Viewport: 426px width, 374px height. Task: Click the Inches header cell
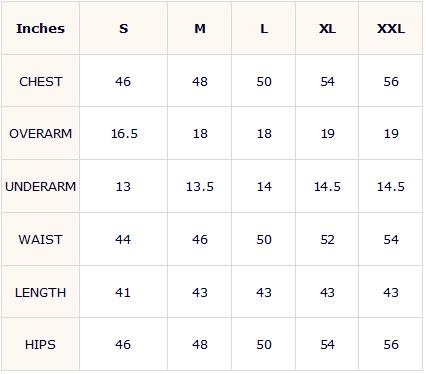pos(40,29)
